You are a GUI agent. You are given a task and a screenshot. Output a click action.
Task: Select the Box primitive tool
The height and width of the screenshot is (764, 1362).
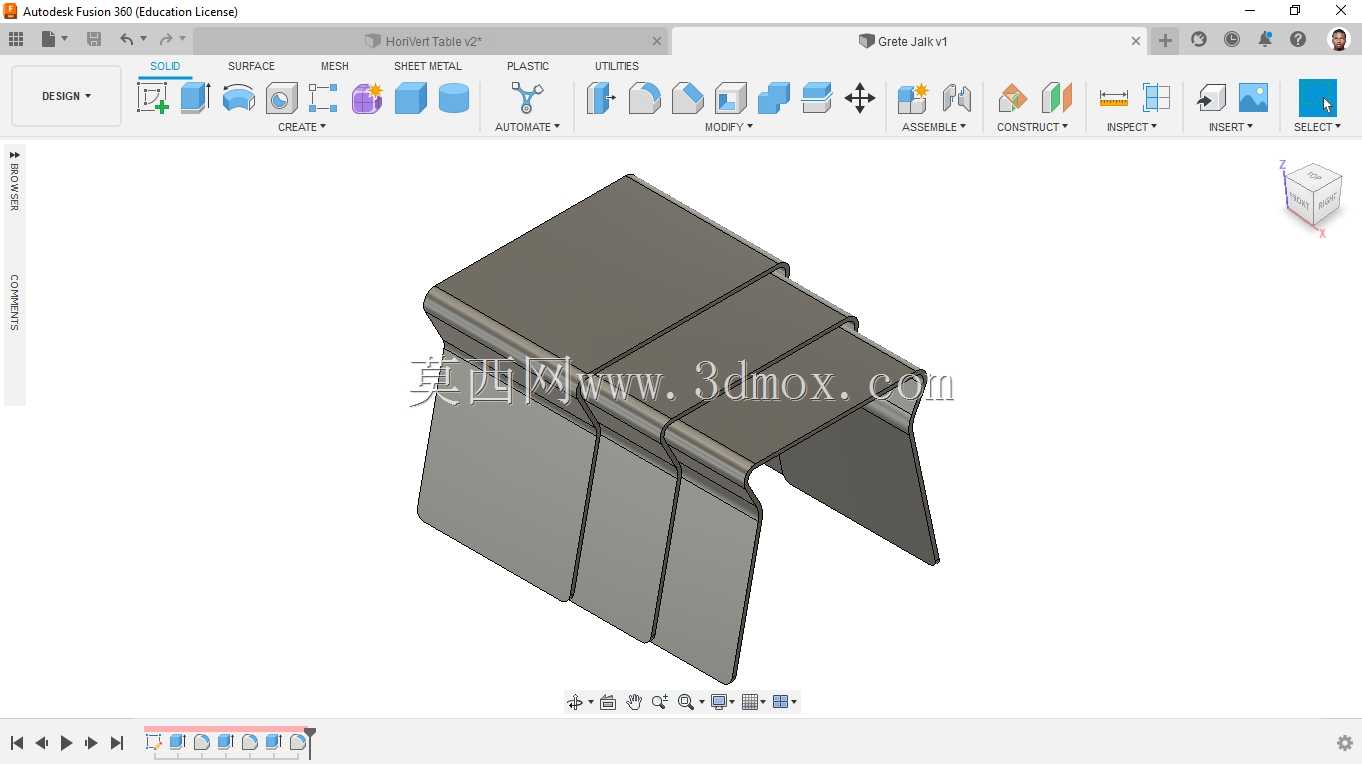[x=410, y=98]
